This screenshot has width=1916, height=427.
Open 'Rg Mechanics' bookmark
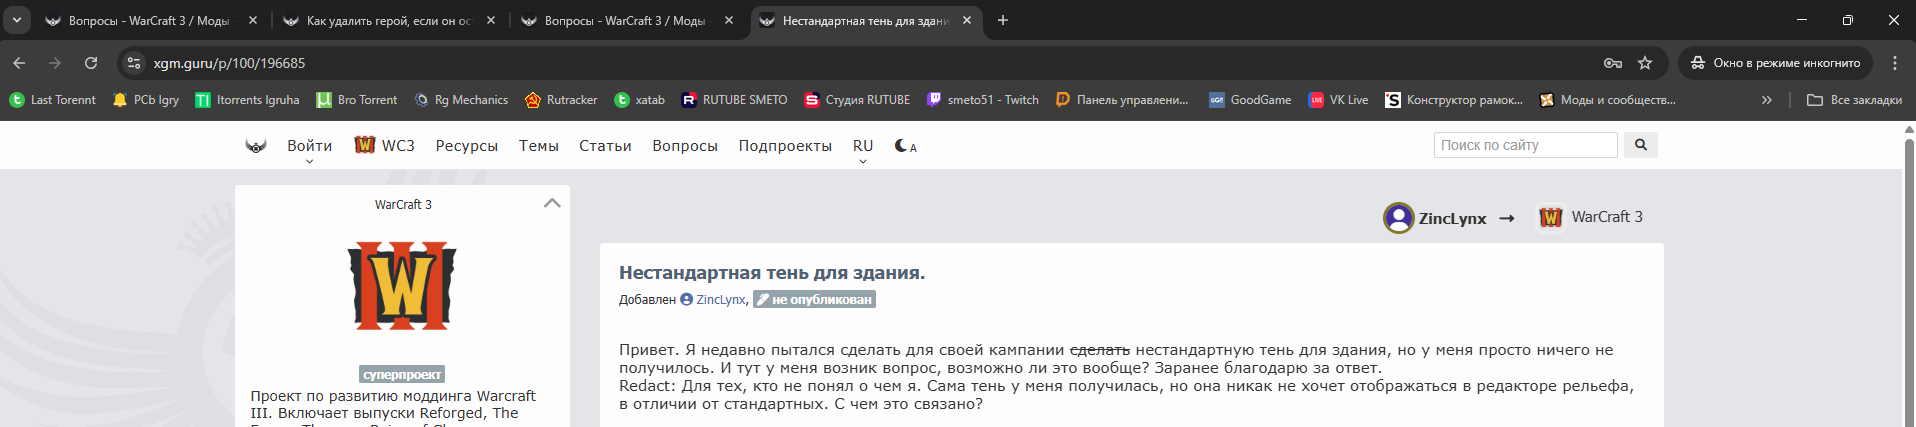tap(461, 100)
